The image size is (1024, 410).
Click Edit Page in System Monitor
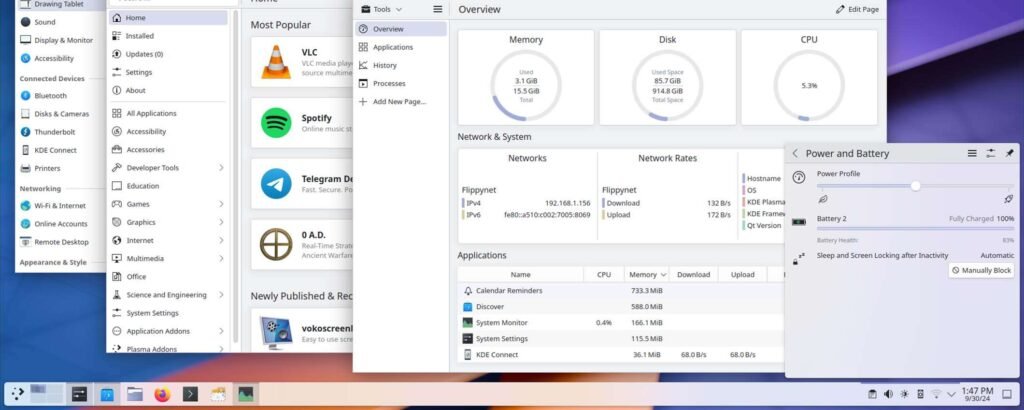857,9
